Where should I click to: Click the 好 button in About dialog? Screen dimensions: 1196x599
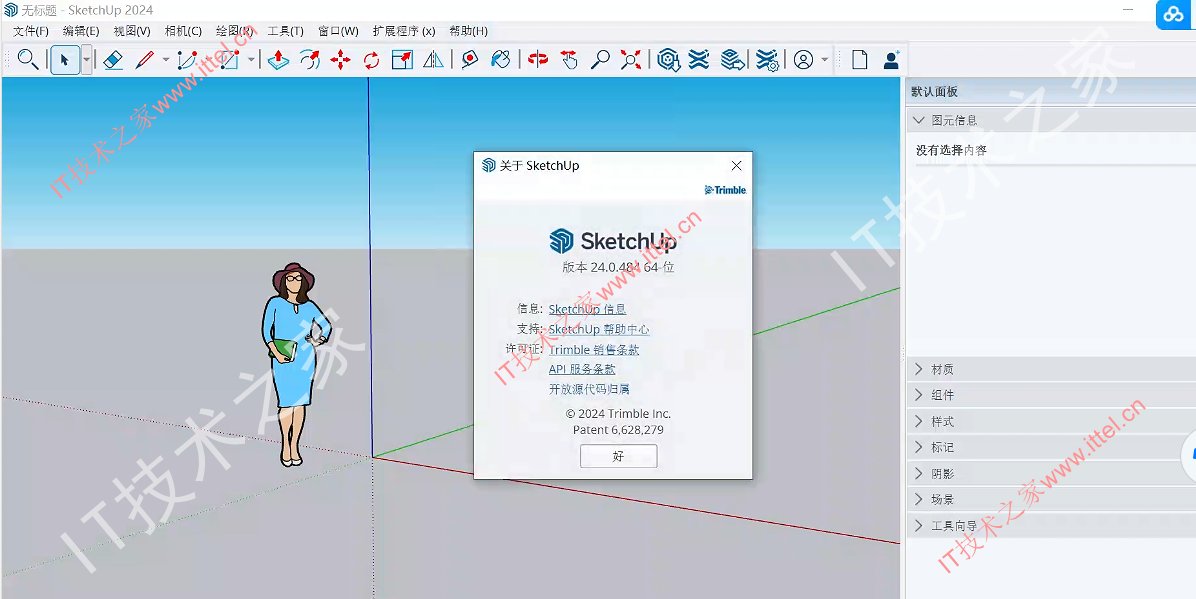coord(619,456)
